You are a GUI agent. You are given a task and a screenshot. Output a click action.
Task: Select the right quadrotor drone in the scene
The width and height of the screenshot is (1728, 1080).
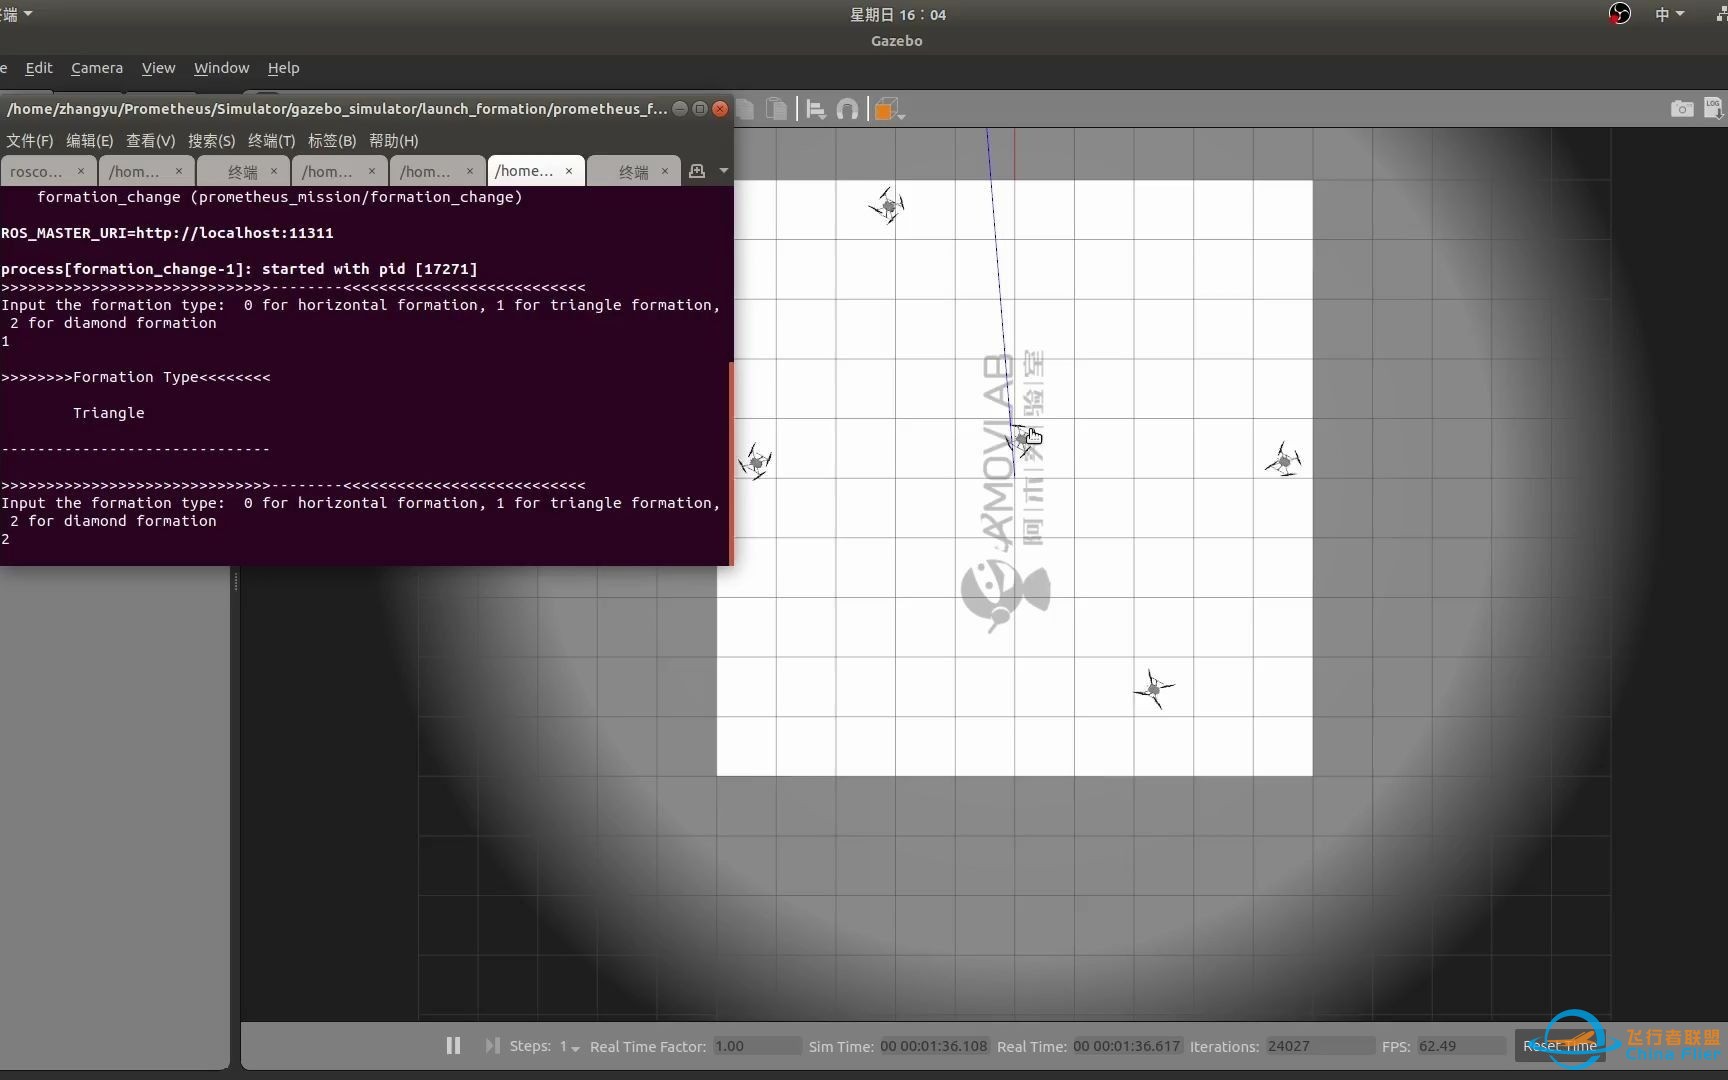click(1283, 461)
